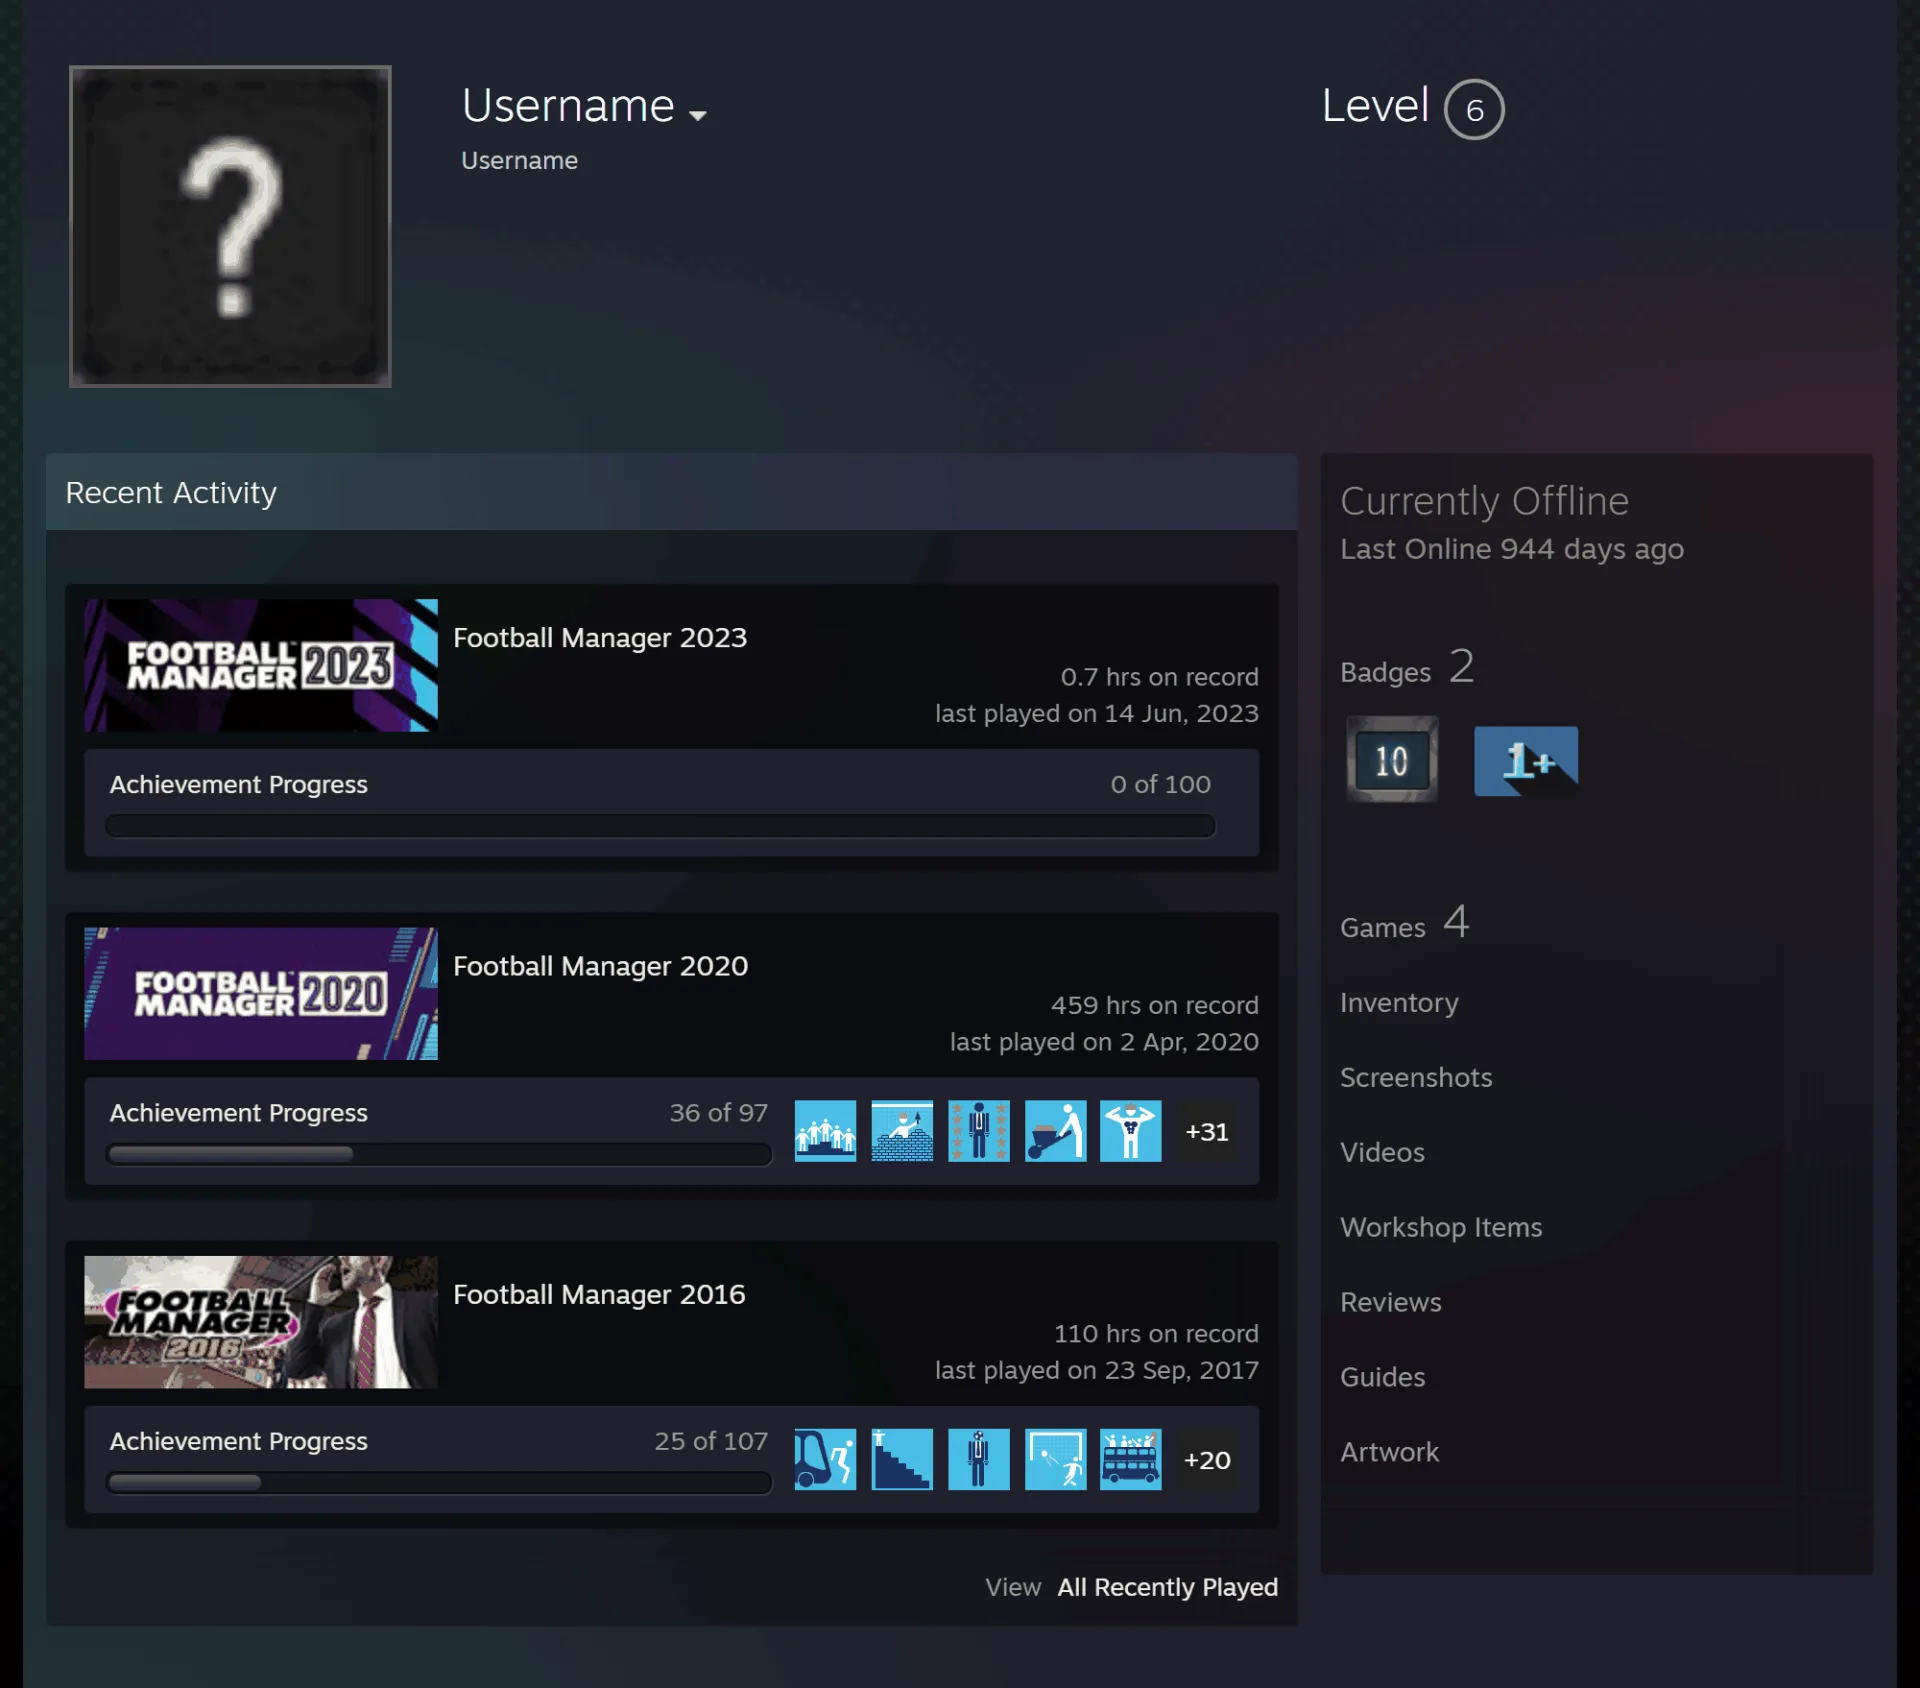The height and width of the screenshot is (1688, 1920).
Task: Click the Football Manager 2023 title link
Action: click(x=600, y=638)
